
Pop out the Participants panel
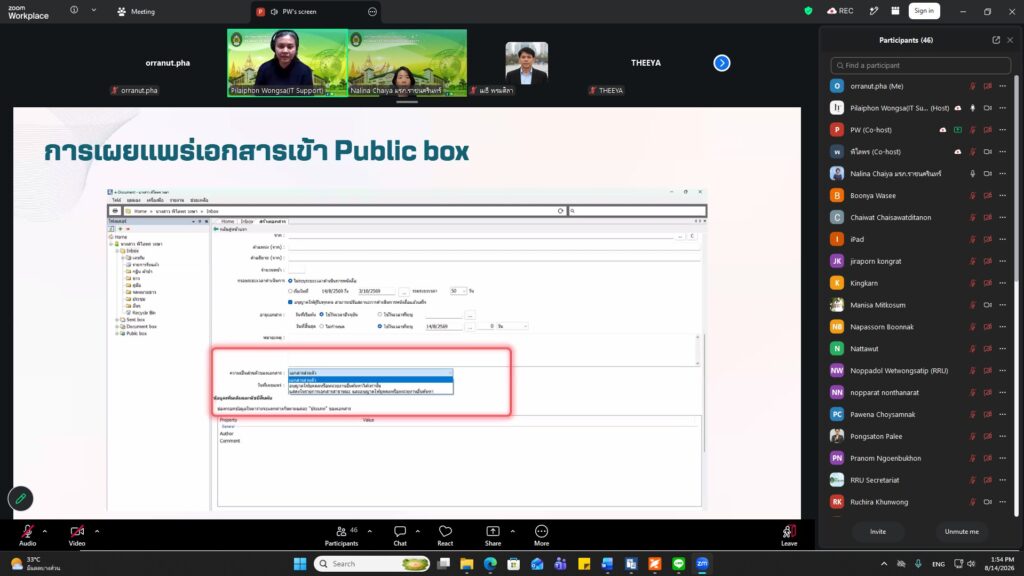(x=996, y=40)
